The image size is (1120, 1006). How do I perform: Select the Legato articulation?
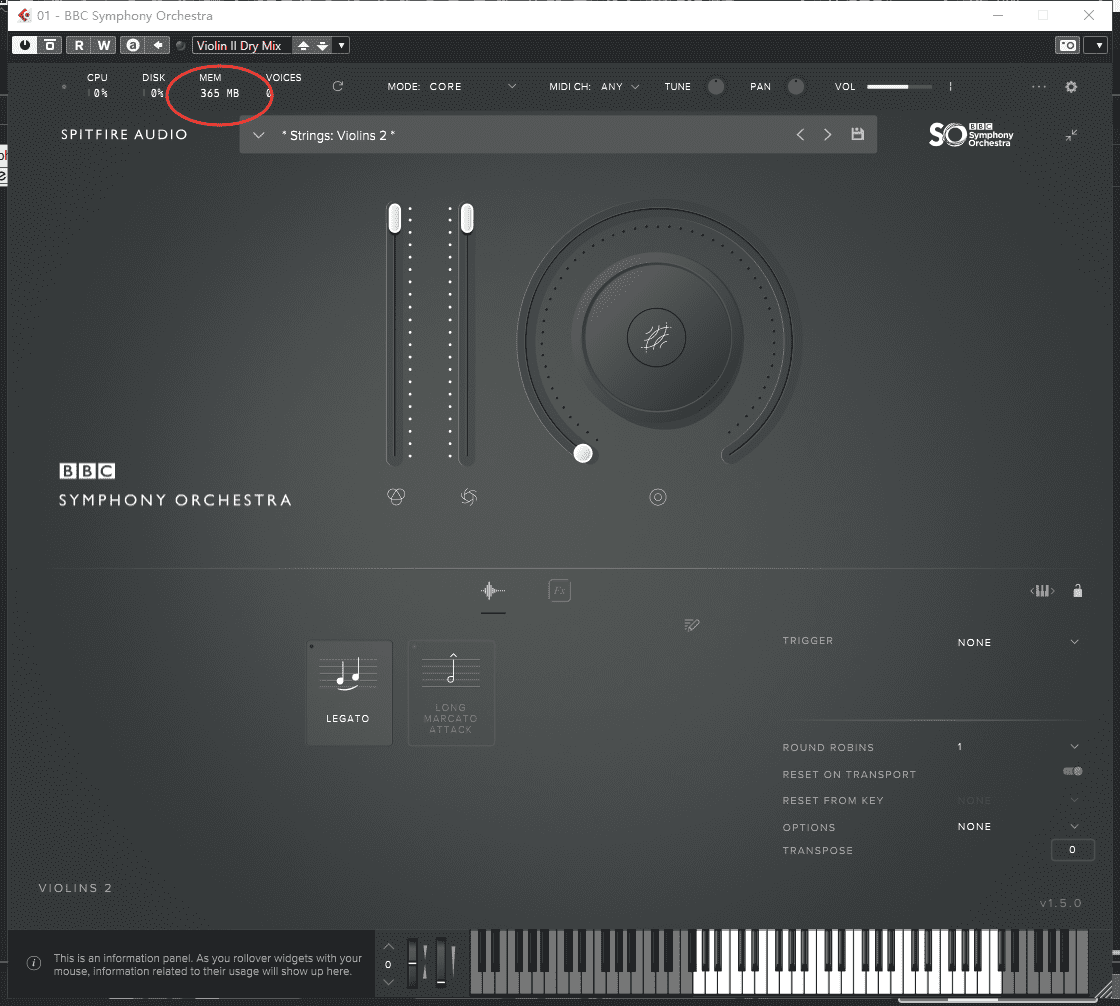pyautogui.click(x=349, y=693)
